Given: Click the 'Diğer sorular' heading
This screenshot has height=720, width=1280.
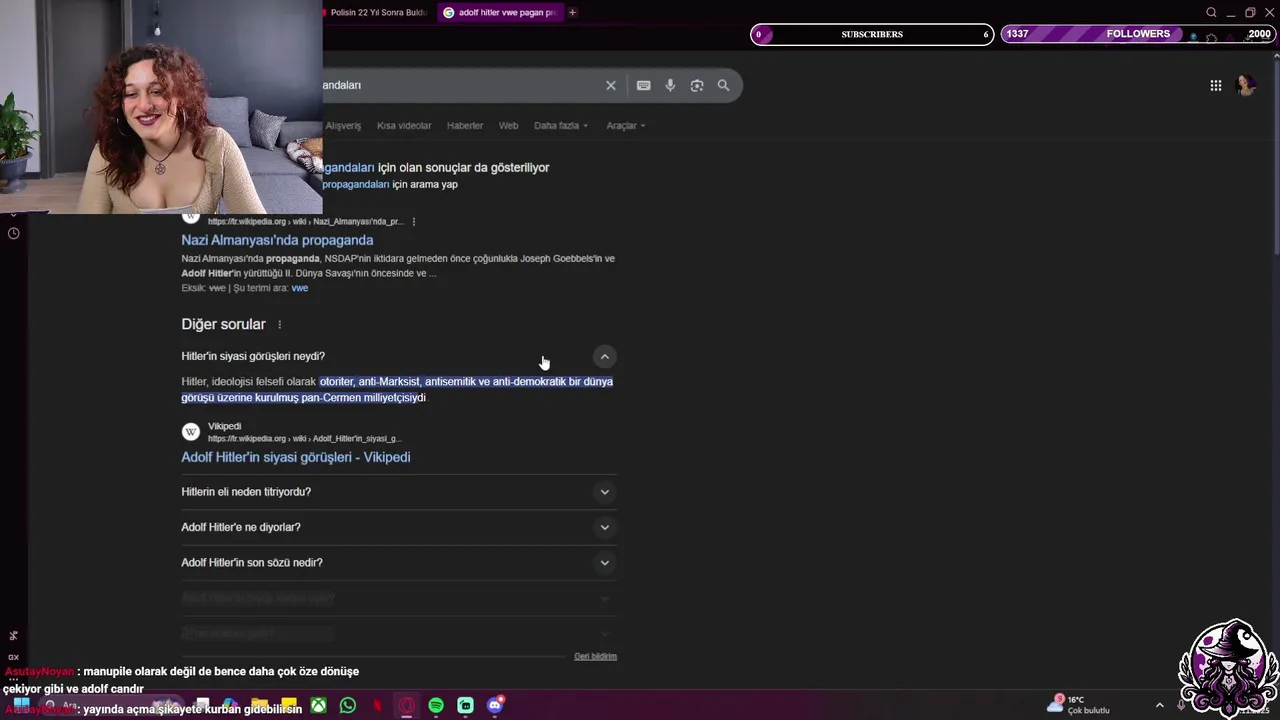Looking at the screenshot, I should click(223, 324).
